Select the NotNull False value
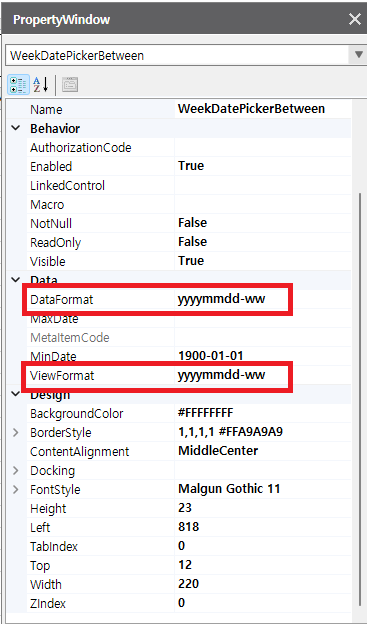 pos(263,223)
